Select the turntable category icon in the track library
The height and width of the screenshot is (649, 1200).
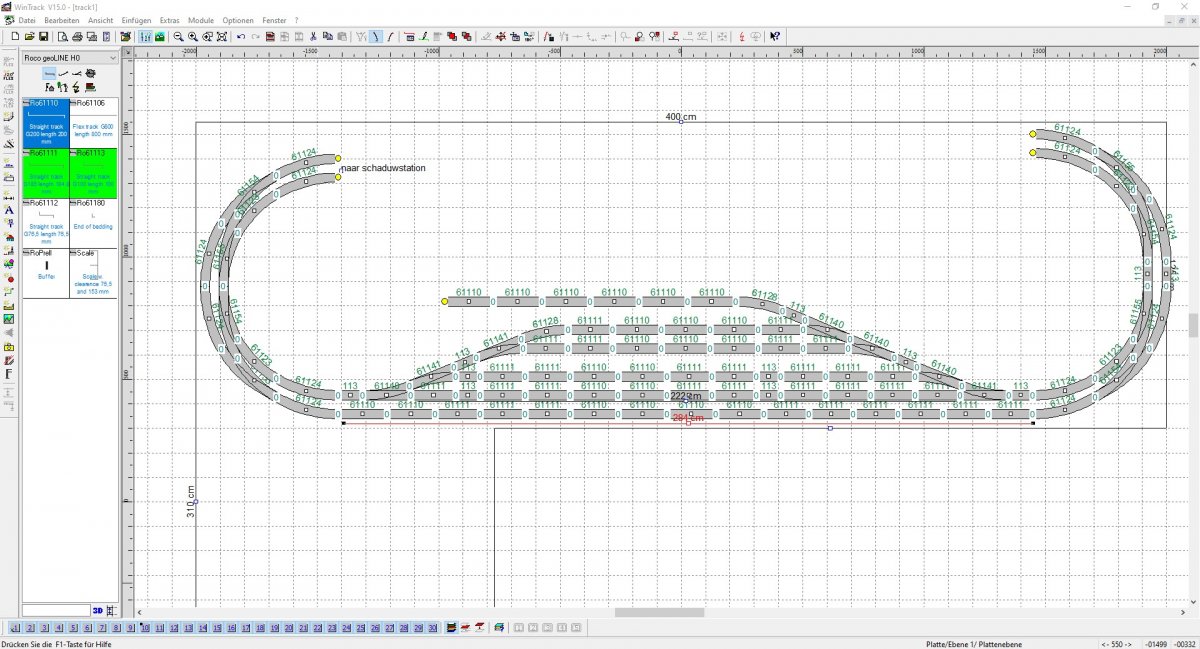[90, 74]
